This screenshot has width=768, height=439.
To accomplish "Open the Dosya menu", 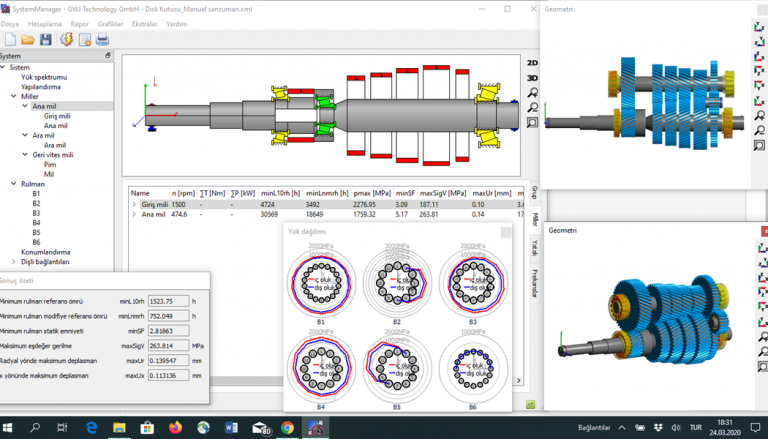I will [x=10, y=24].
